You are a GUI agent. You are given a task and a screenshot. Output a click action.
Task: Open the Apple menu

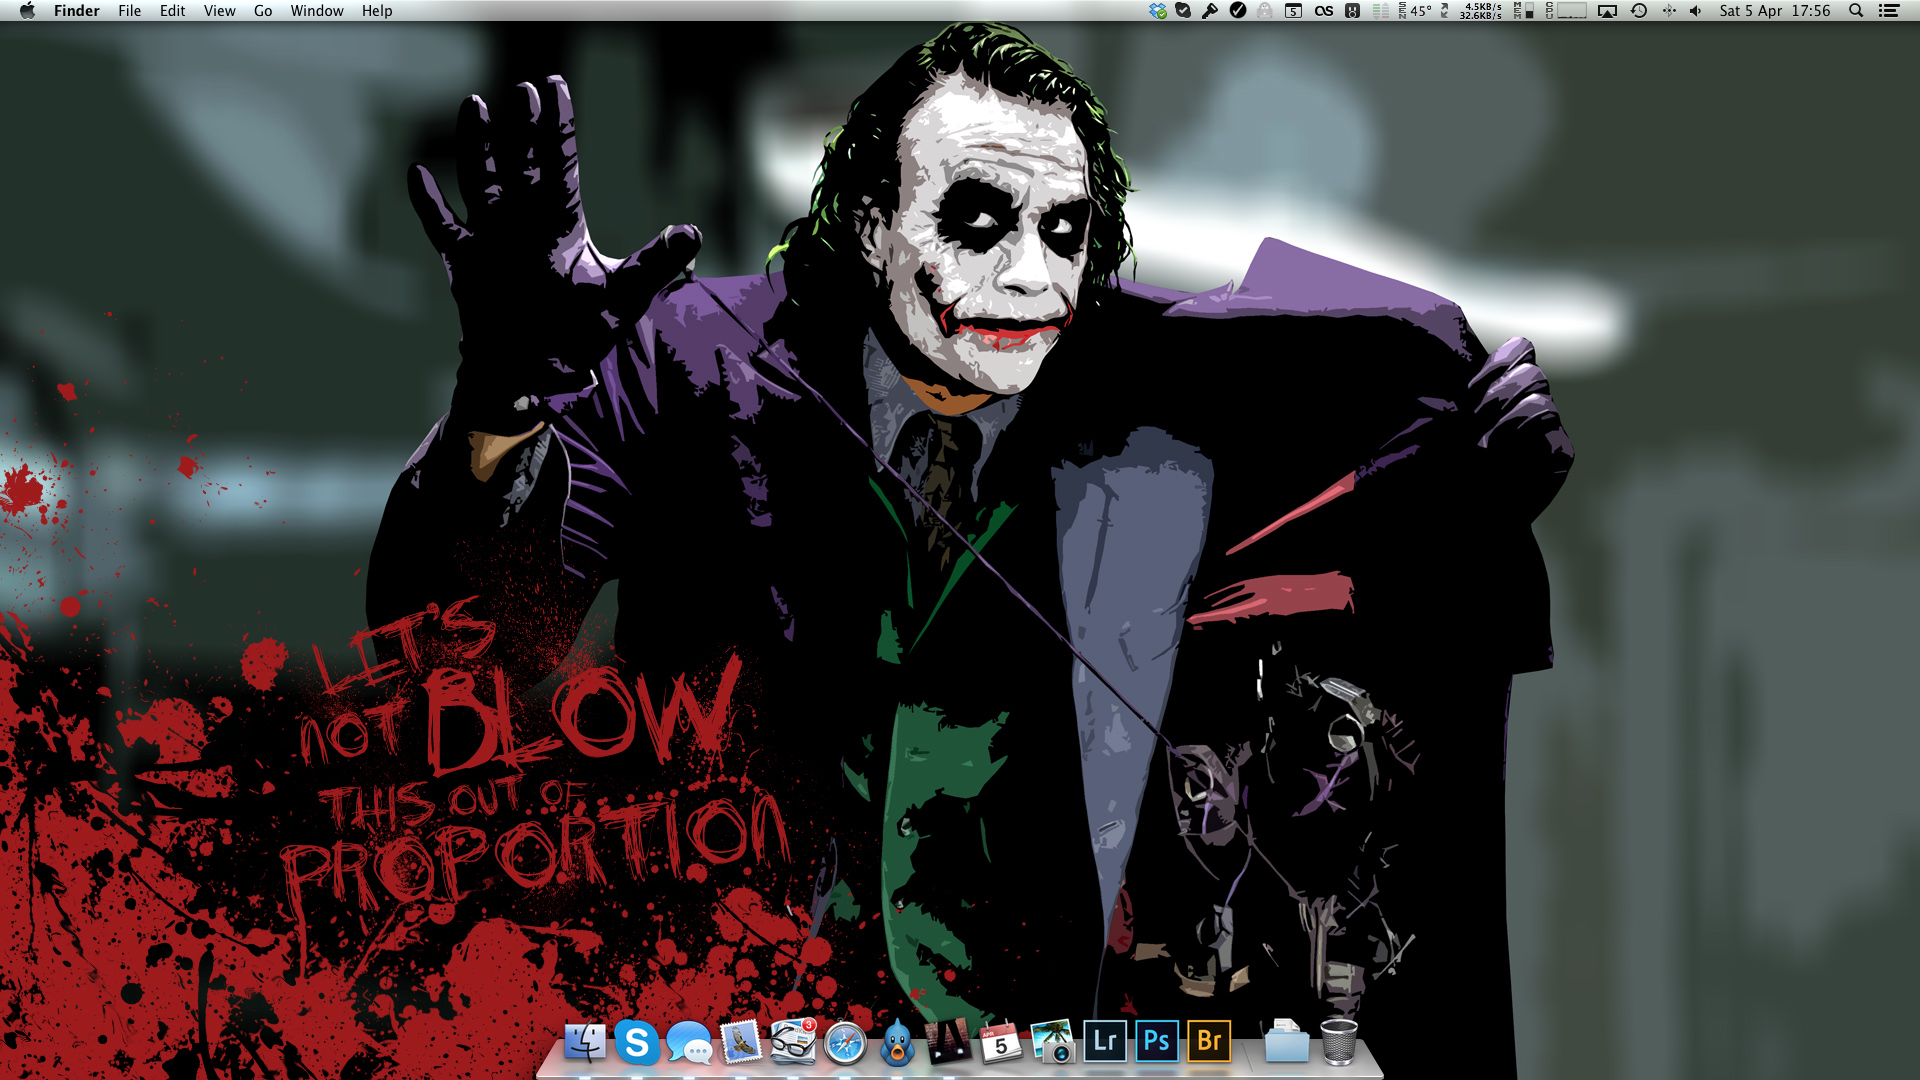pyautogui.click(x=27, y=11)
